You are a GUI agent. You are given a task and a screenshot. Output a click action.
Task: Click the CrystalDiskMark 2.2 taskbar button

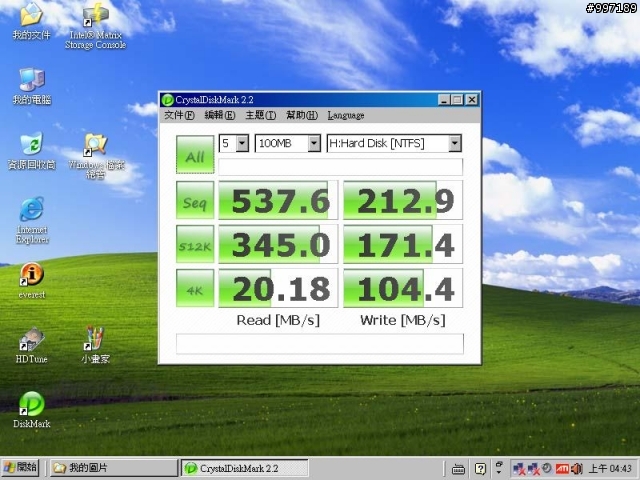click(x=245, y=468)
